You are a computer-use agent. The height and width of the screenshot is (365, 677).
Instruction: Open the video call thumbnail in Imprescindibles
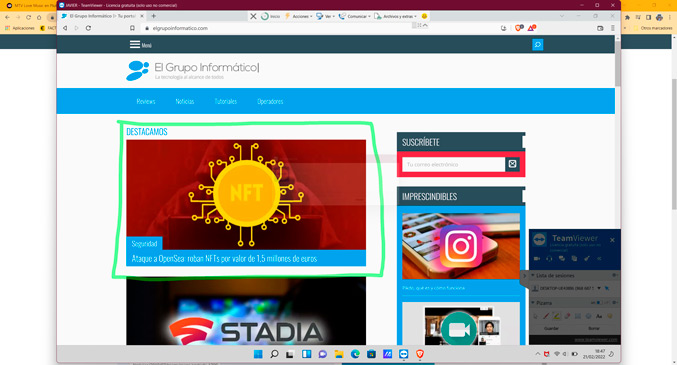[x=461, y=325]
